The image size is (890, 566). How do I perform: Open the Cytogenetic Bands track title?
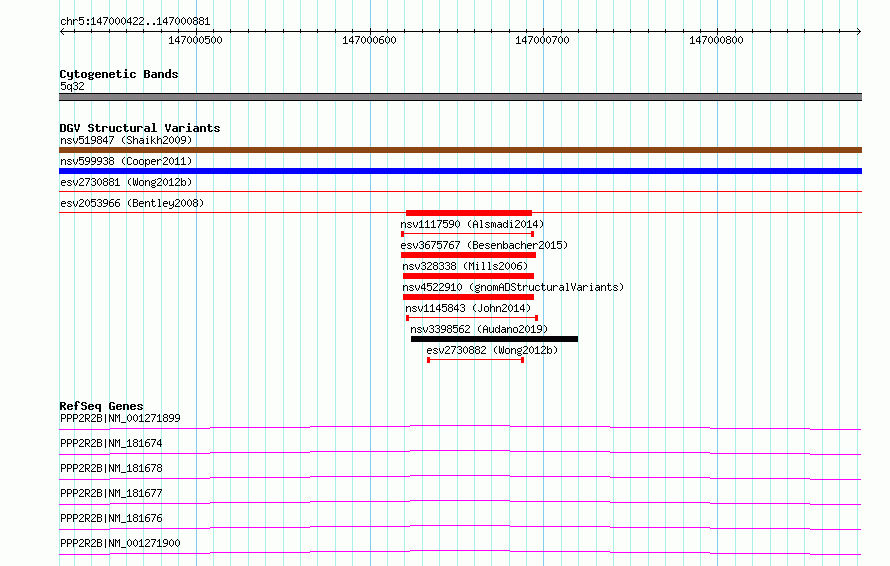click(x=119, y=74)
